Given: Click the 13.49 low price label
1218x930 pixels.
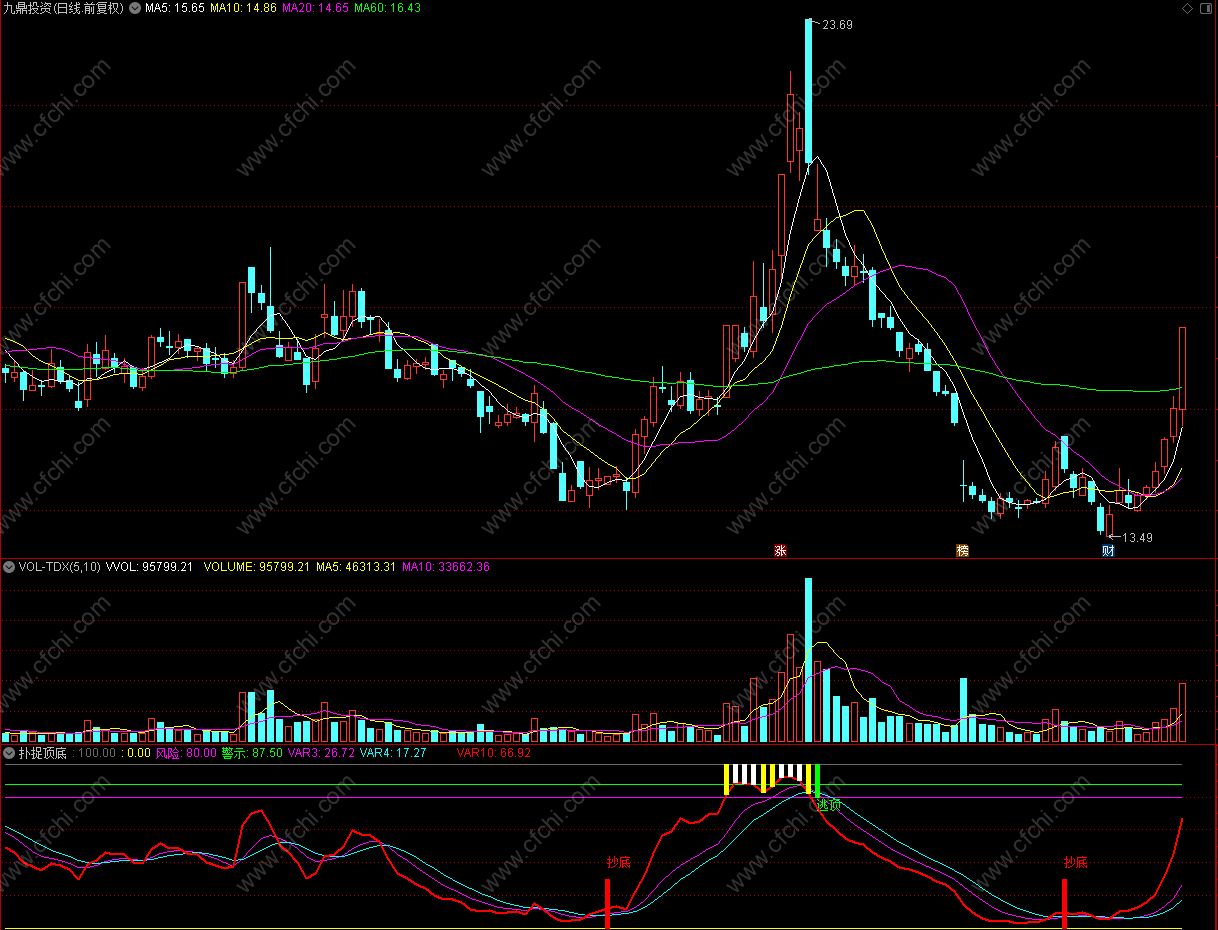Looking at the screenshot, I should (1137, 538).
